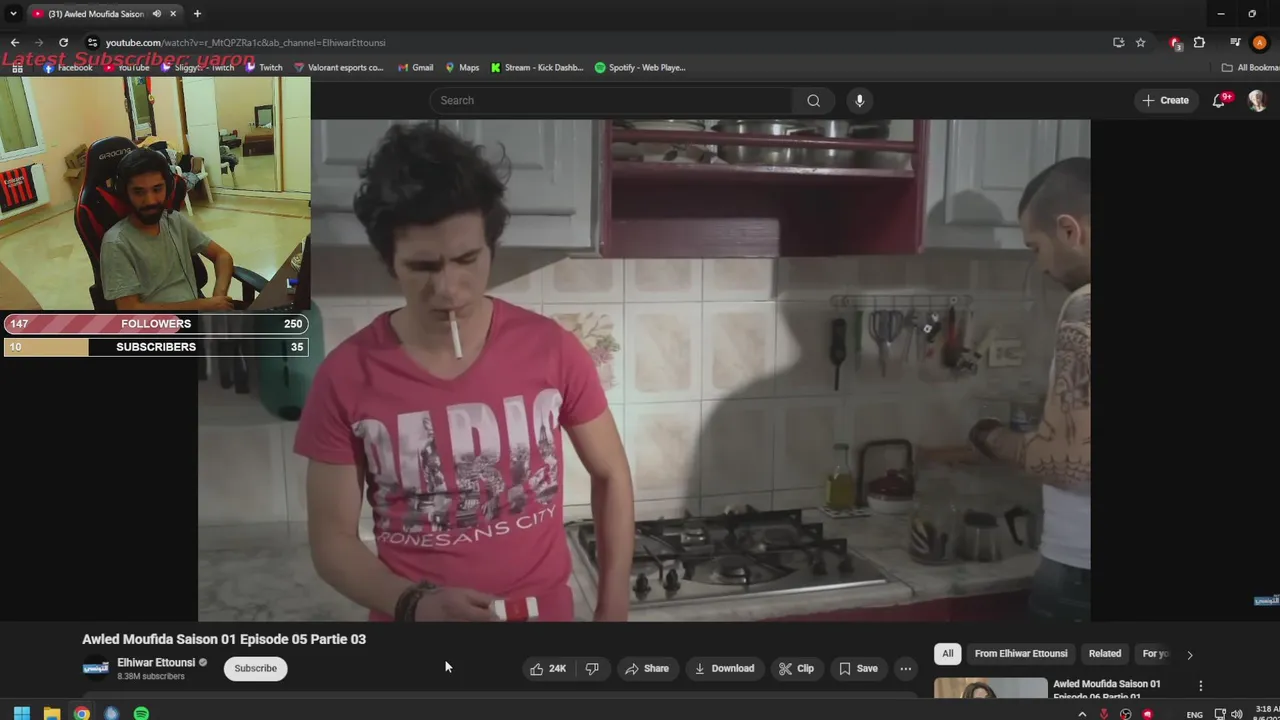Click the browser Back arrow
1280x720 pixels.
(14, 42)
